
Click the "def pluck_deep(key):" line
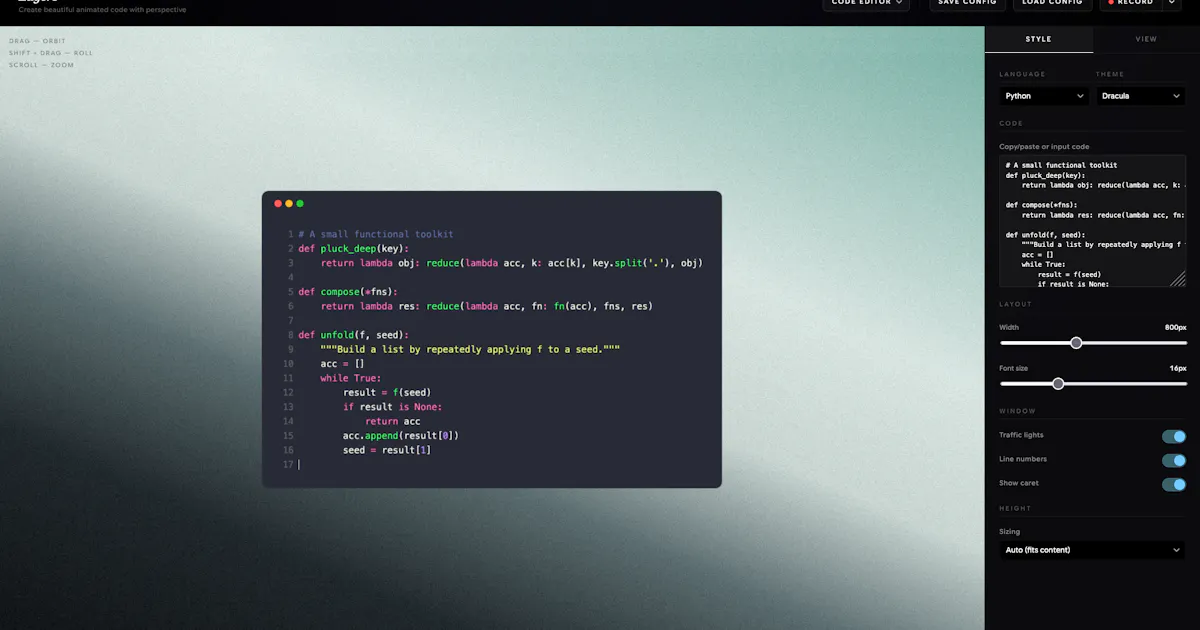(354, 248)
